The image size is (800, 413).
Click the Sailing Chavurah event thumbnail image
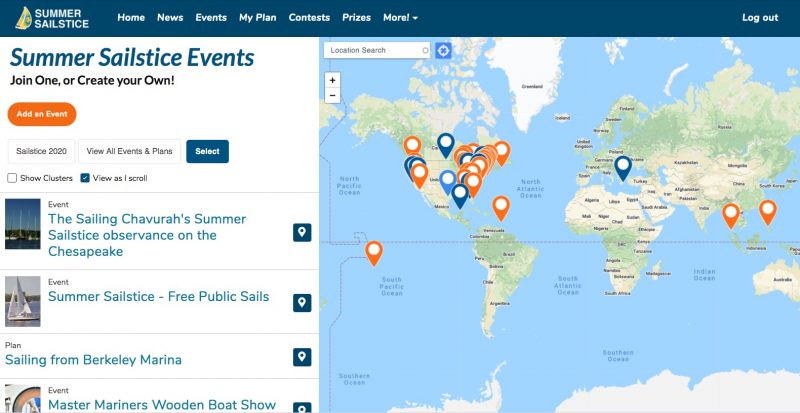(x=22, y=224)
